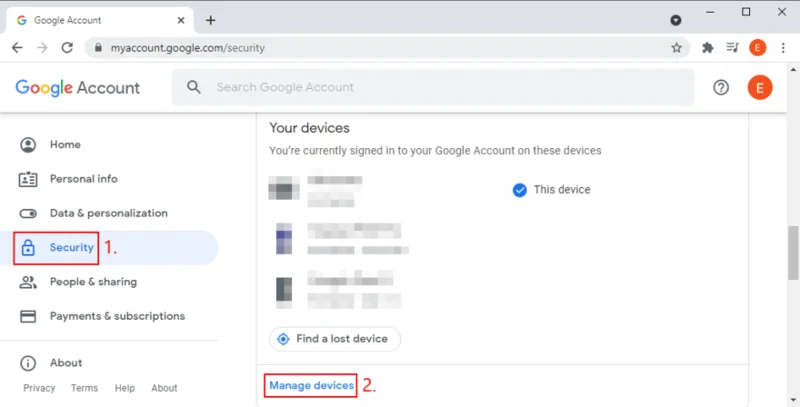Bookmark this page with the star icon
800x407 pixels.
point(677,47)
